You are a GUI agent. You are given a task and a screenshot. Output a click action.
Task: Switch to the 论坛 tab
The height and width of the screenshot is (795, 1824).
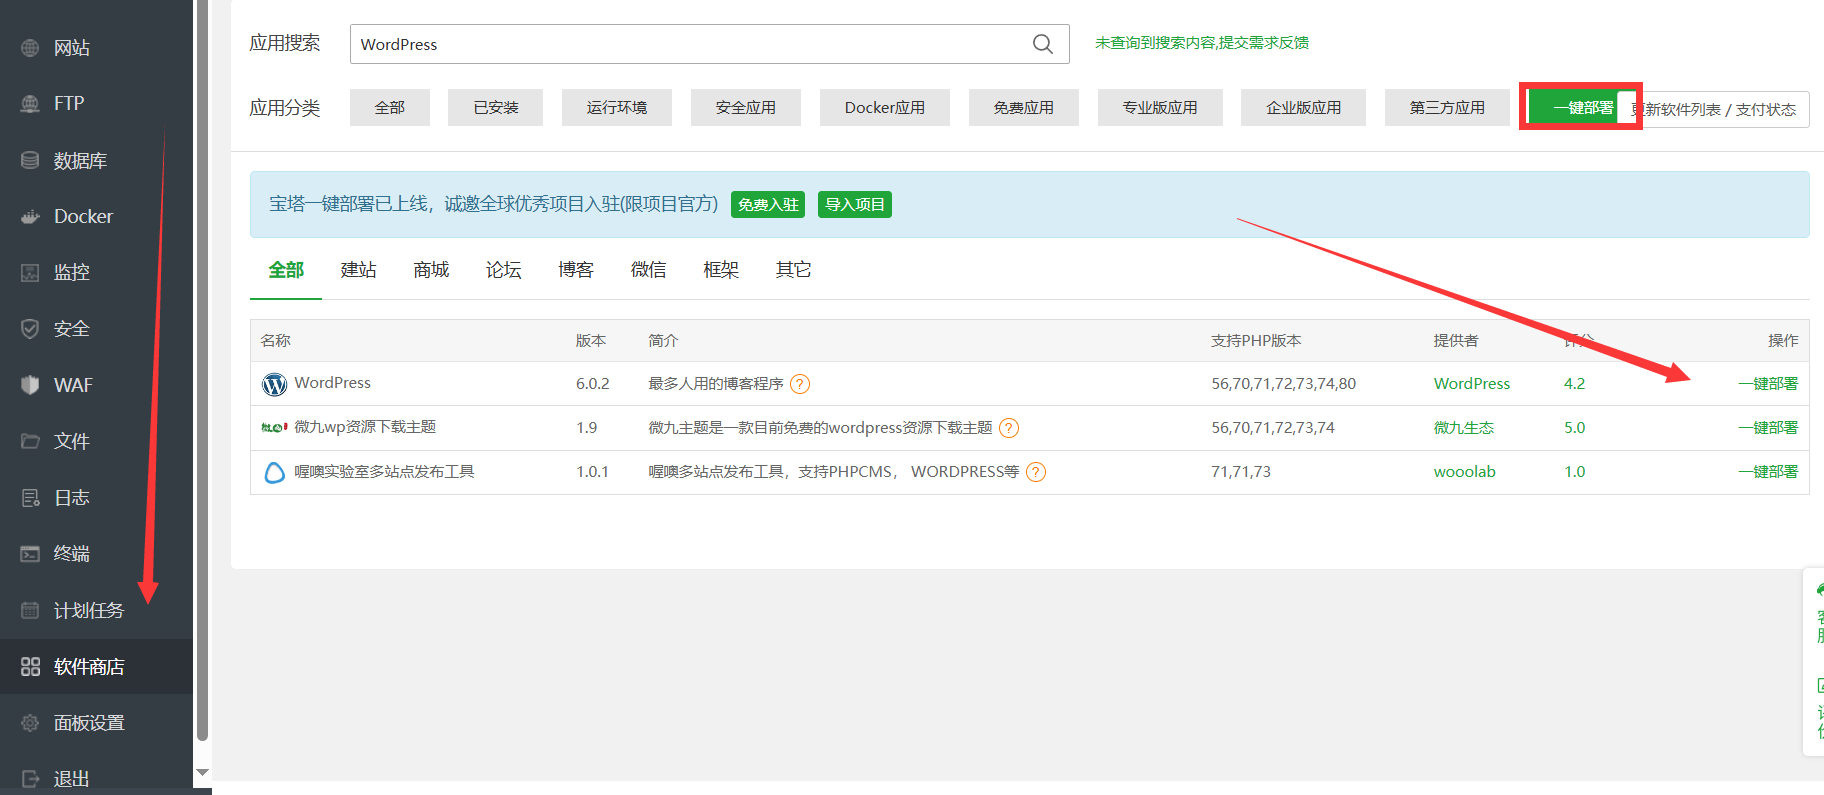click(x=504, y=270)
